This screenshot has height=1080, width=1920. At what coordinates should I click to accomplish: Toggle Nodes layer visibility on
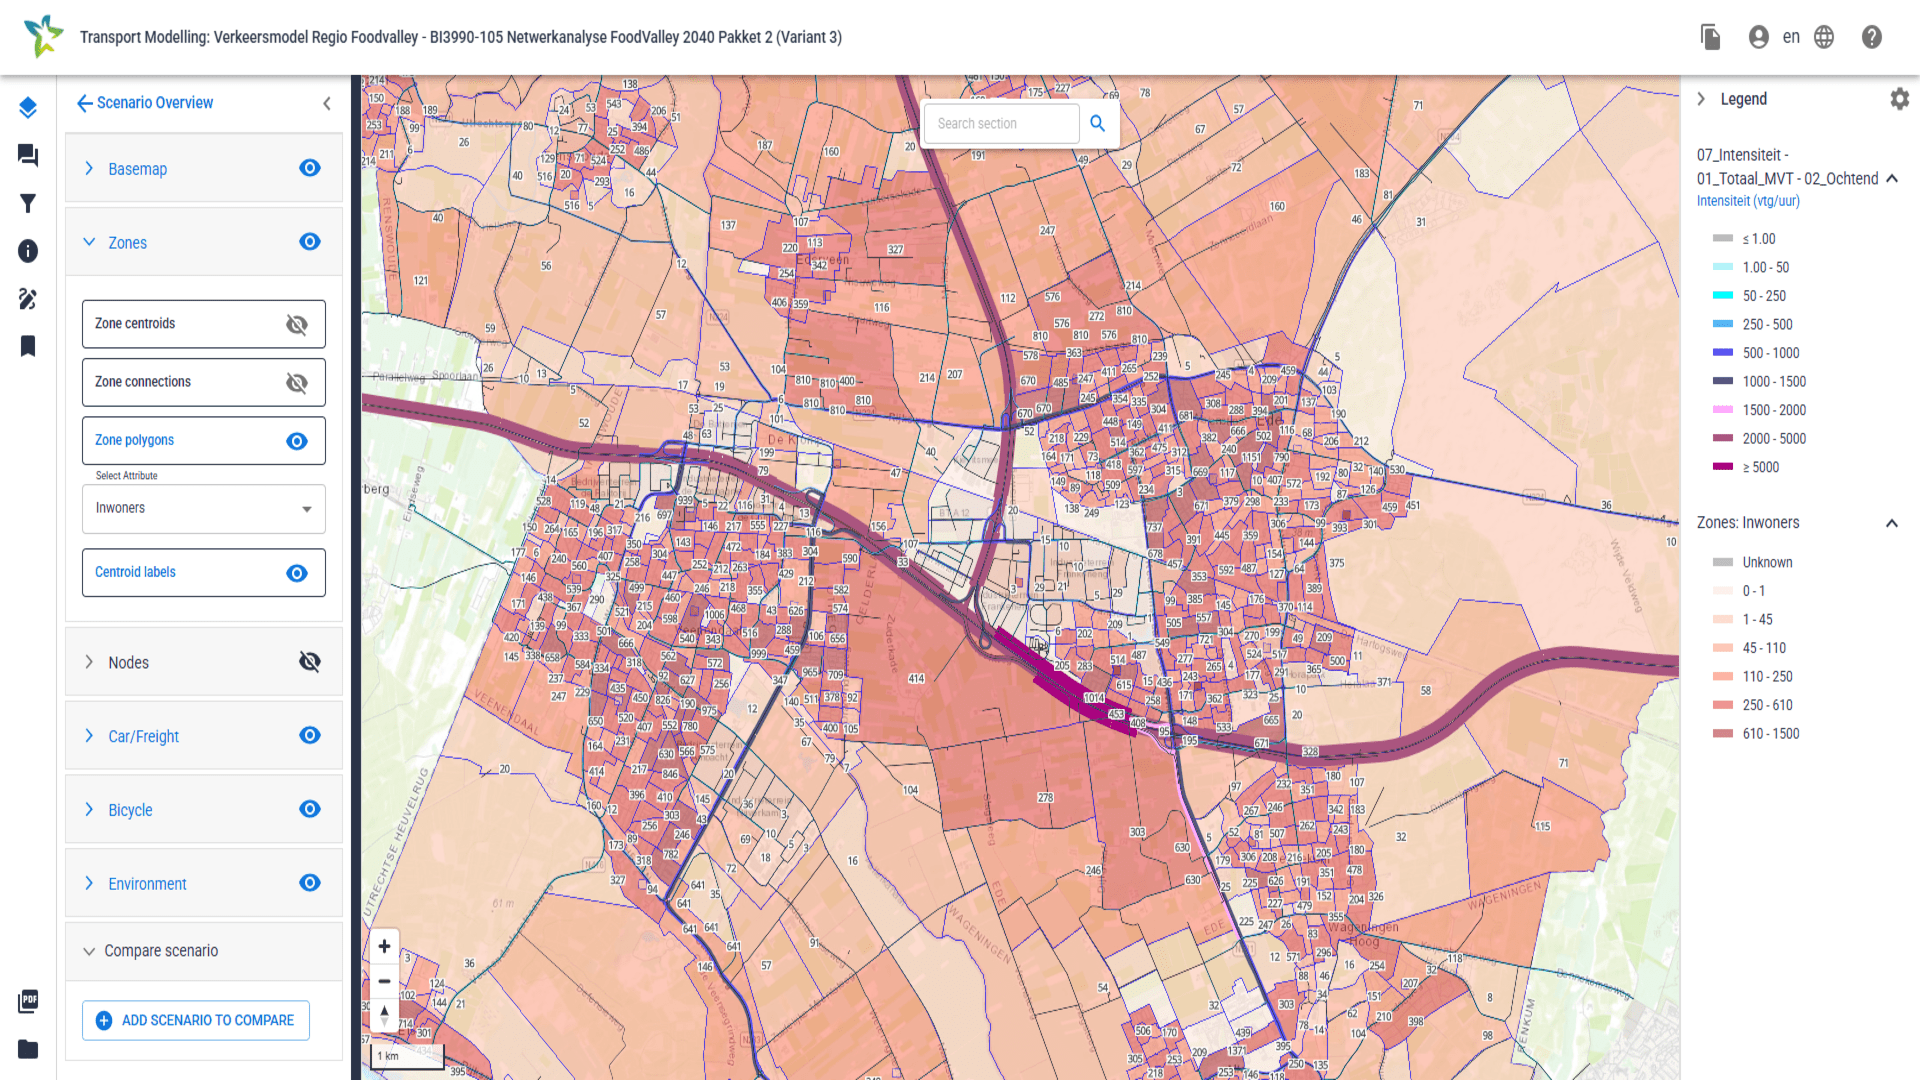[310, 662]
